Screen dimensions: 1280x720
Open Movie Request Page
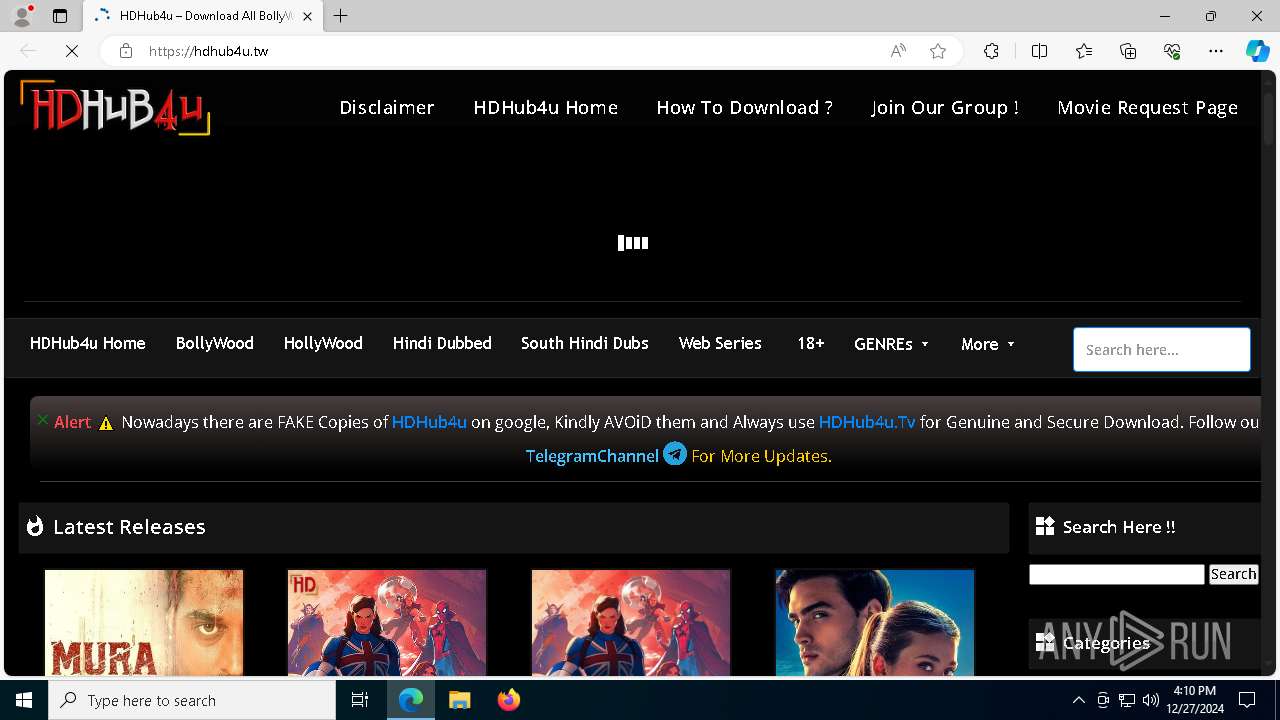(x=1148, y=107)
